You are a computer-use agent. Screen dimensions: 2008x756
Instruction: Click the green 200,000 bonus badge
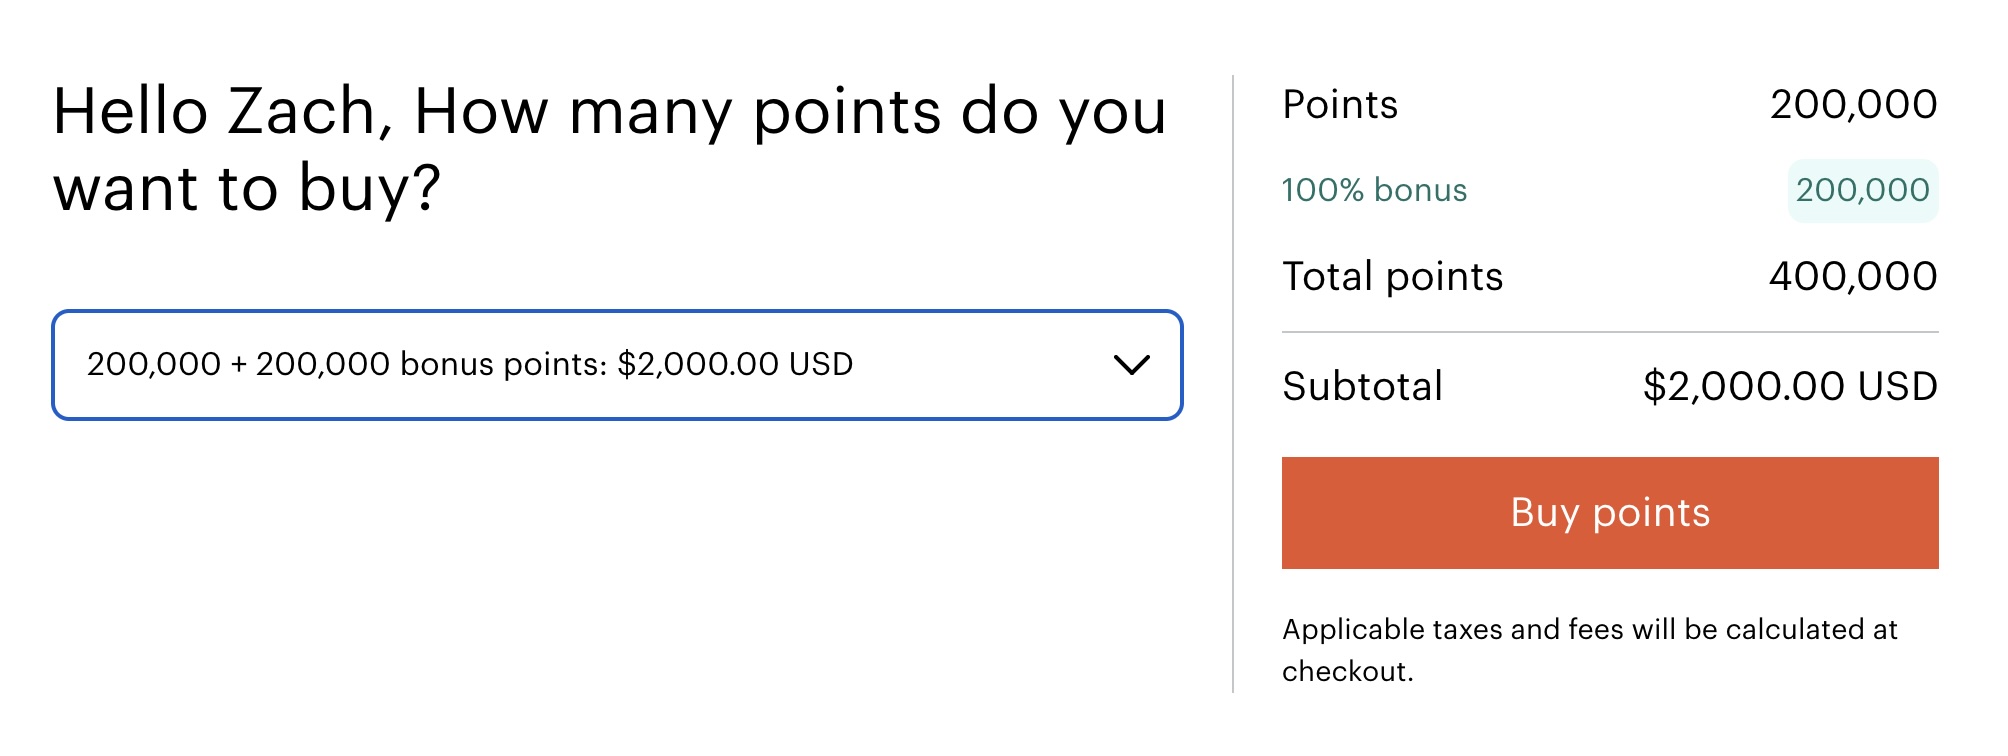pyautogui.click(x=1862, y=190)
